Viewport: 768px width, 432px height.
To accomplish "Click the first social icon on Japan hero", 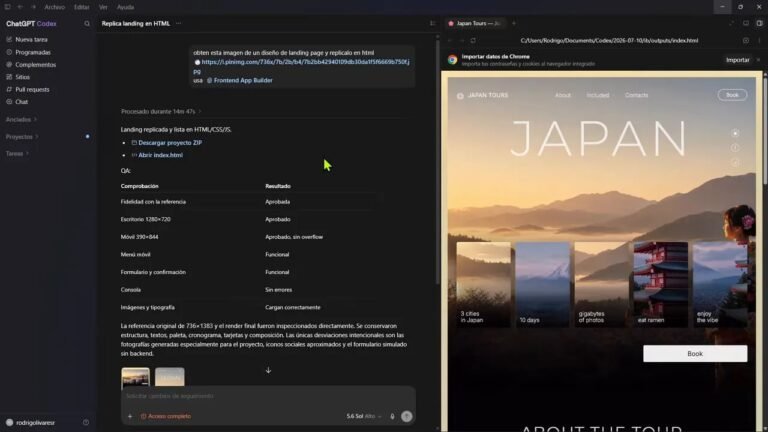I will click(x=735, y=133).
